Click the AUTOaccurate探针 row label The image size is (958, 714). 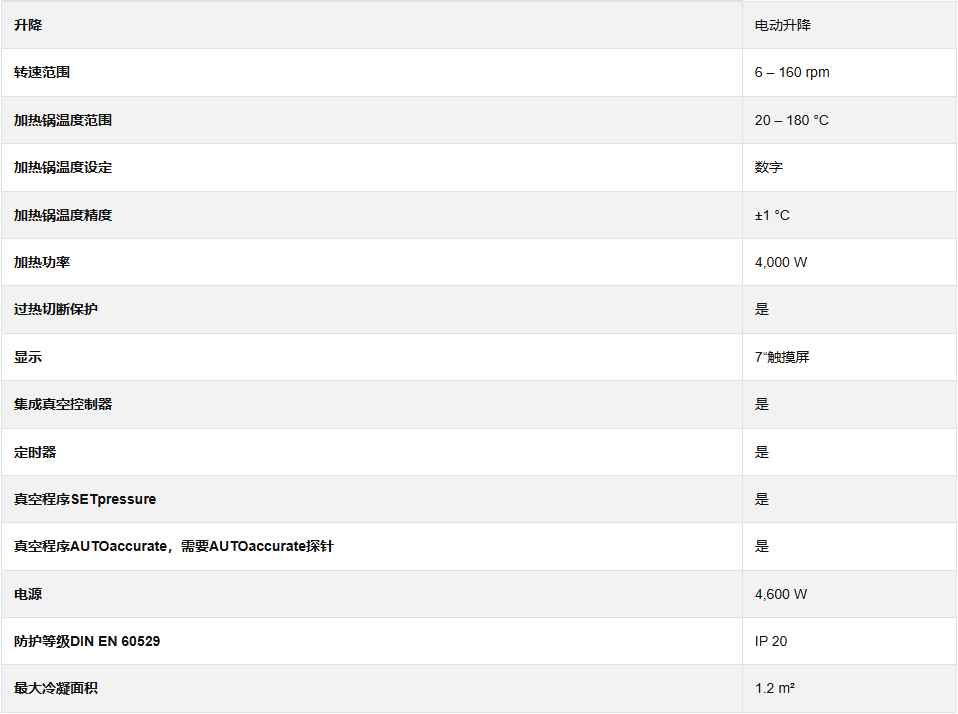173,546
